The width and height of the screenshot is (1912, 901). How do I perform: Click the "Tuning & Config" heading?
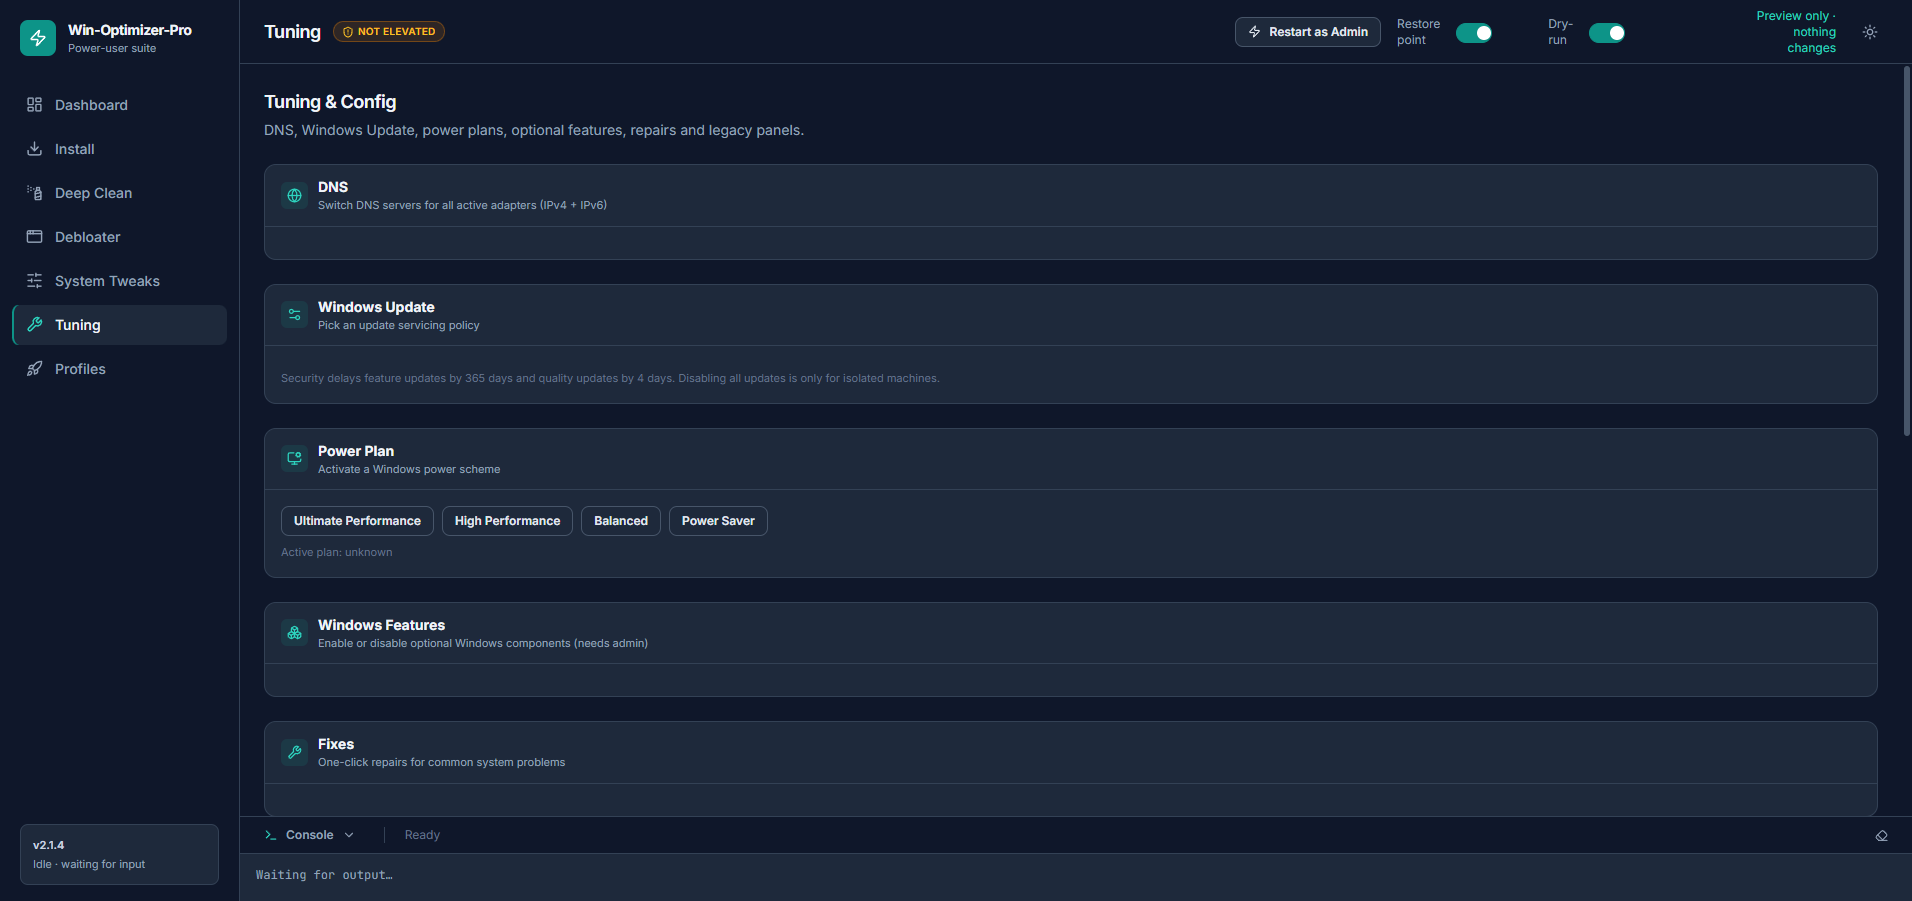330,102
